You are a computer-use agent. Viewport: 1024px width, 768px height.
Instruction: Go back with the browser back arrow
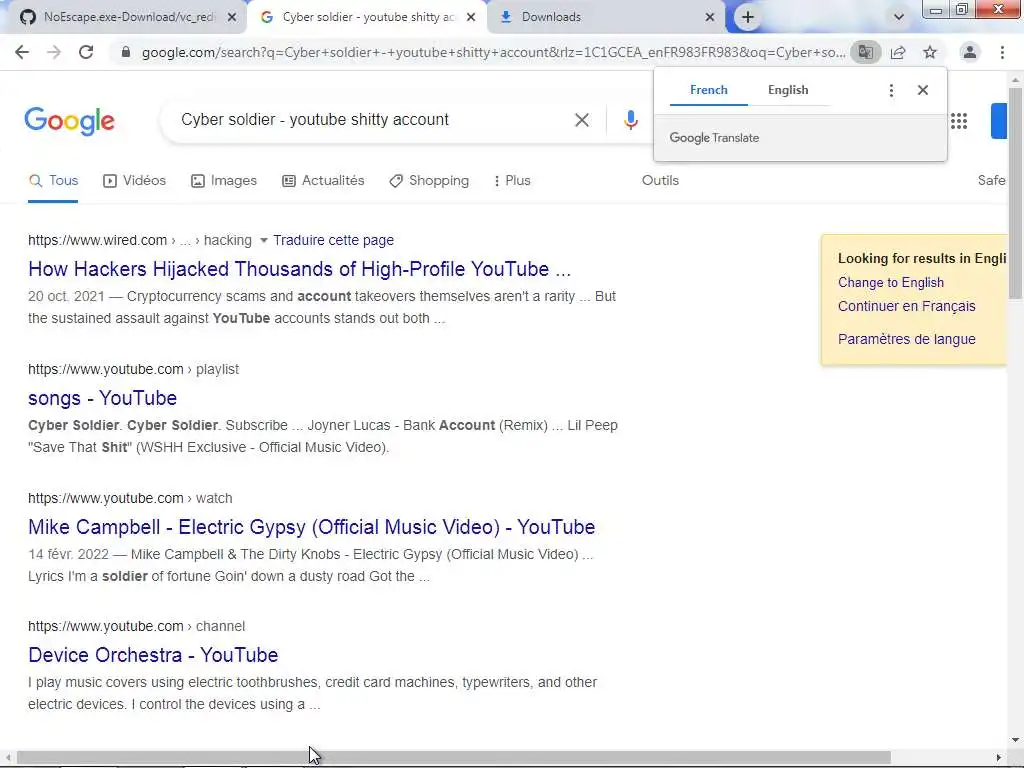pos(22,52)
